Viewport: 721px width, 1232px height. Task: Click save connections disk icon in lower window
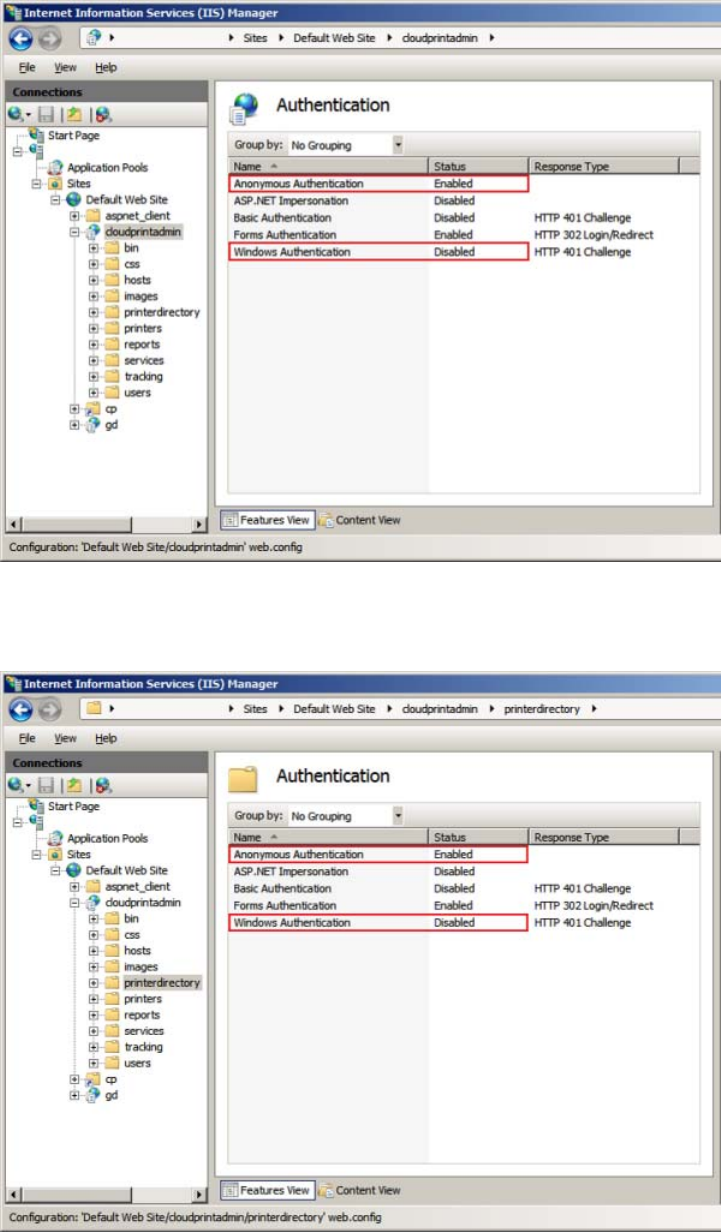tap(46, 786)
